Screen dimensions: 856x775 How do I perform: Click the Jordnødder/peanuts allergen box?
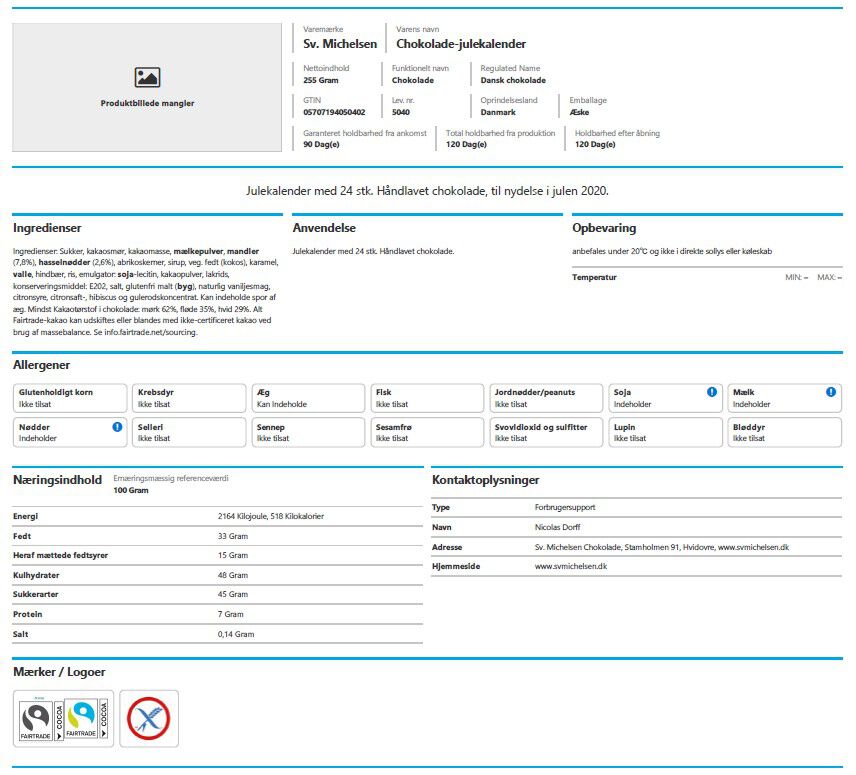546,398
